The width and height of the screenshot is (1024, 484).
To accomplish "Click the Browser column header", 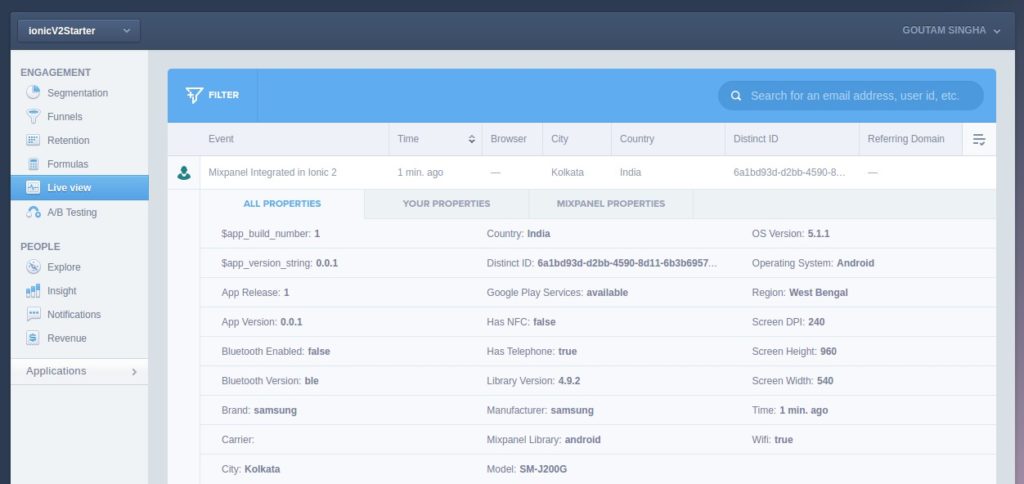I will coord(508,138).
